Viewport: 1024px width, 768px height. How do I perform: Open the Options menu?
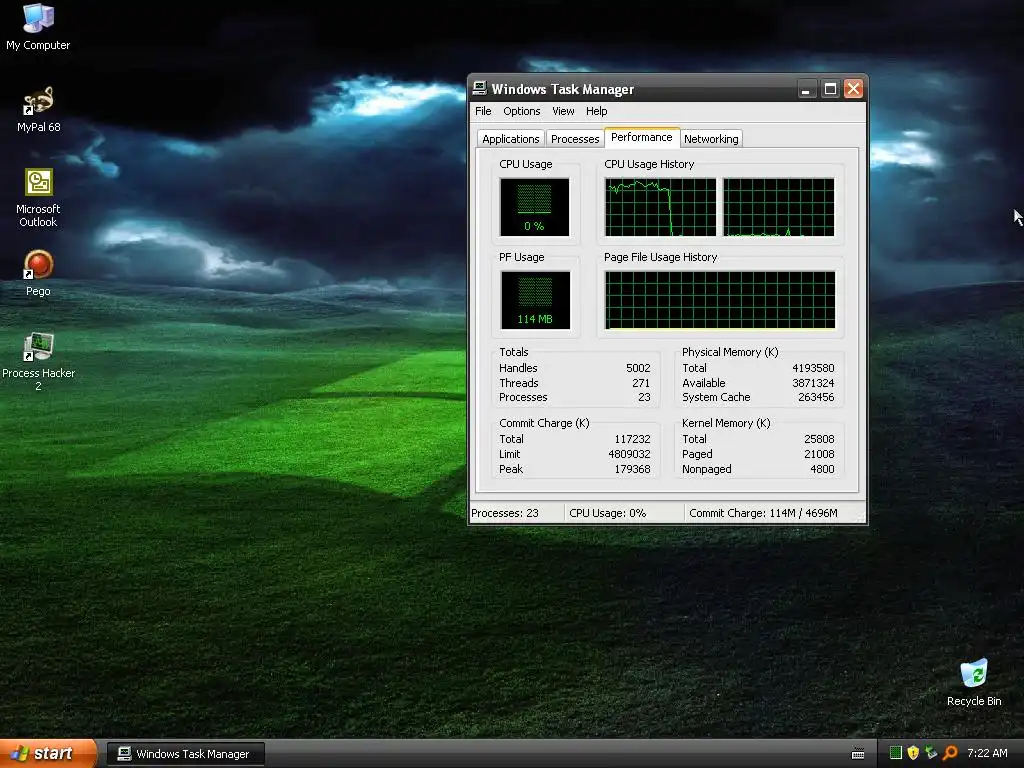522,111
